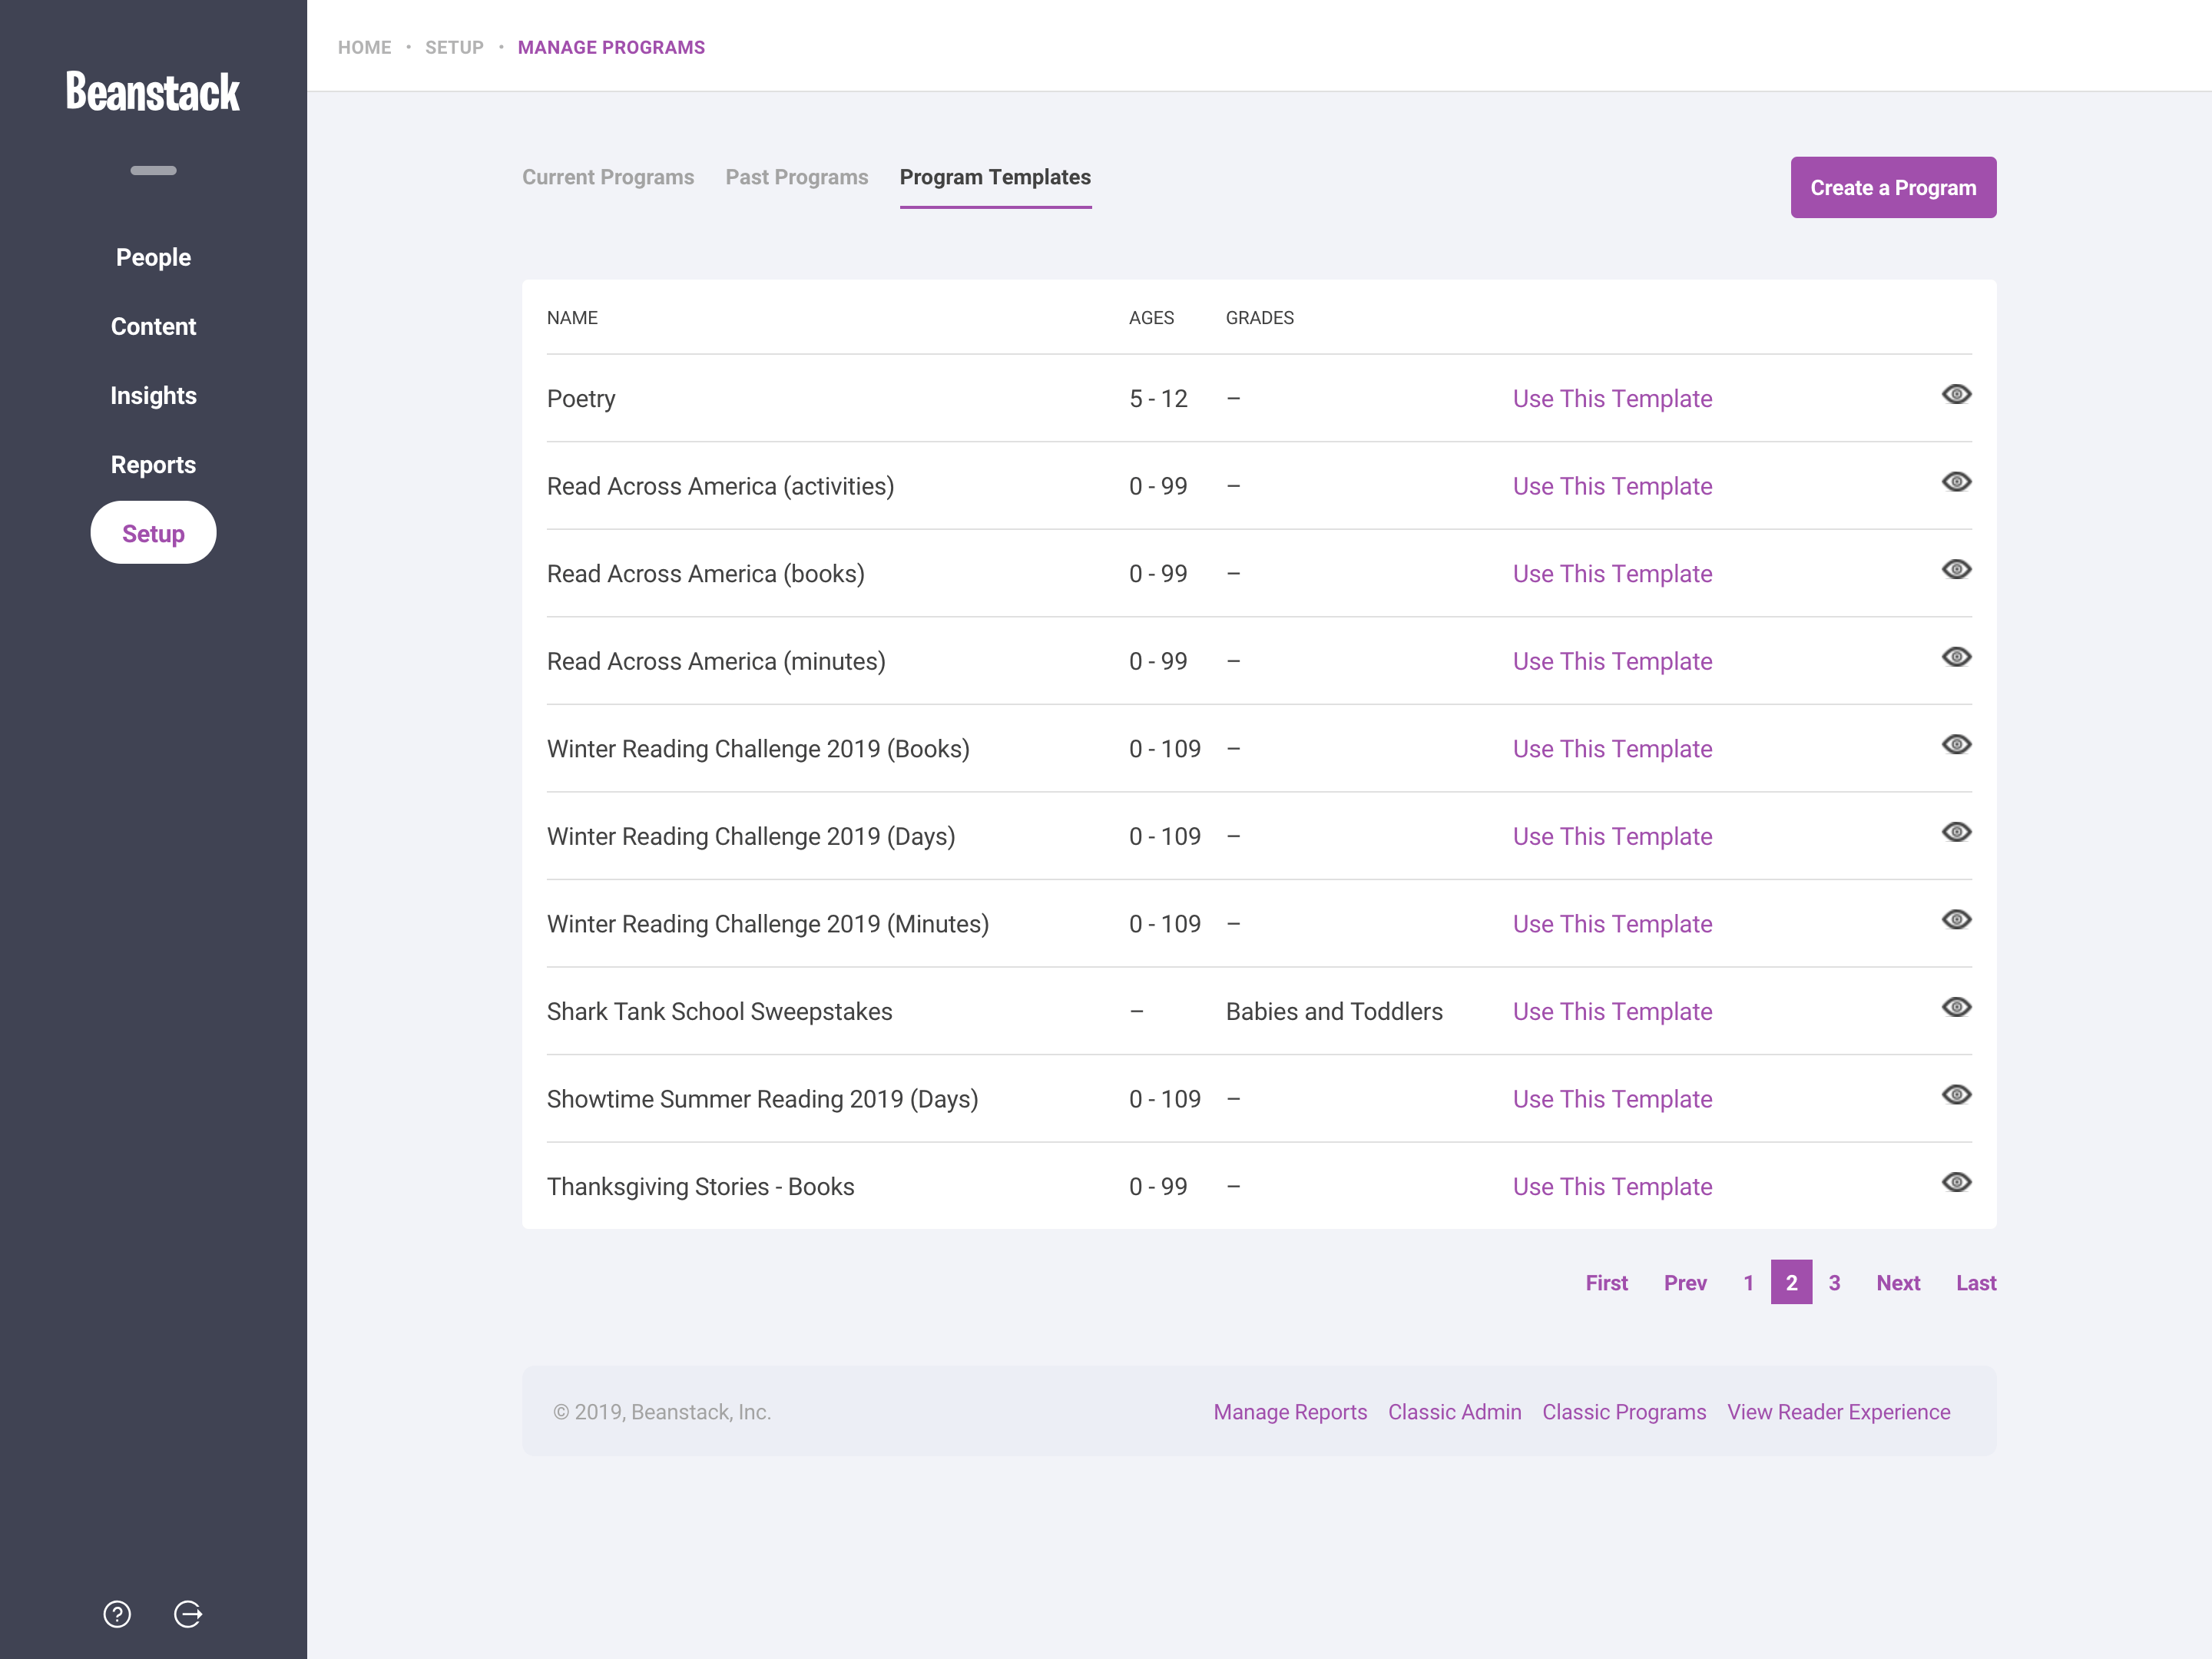The image size is (2212, 1659).
Task: Select the Setup sidebar item
Action: (x=153, y=533)
